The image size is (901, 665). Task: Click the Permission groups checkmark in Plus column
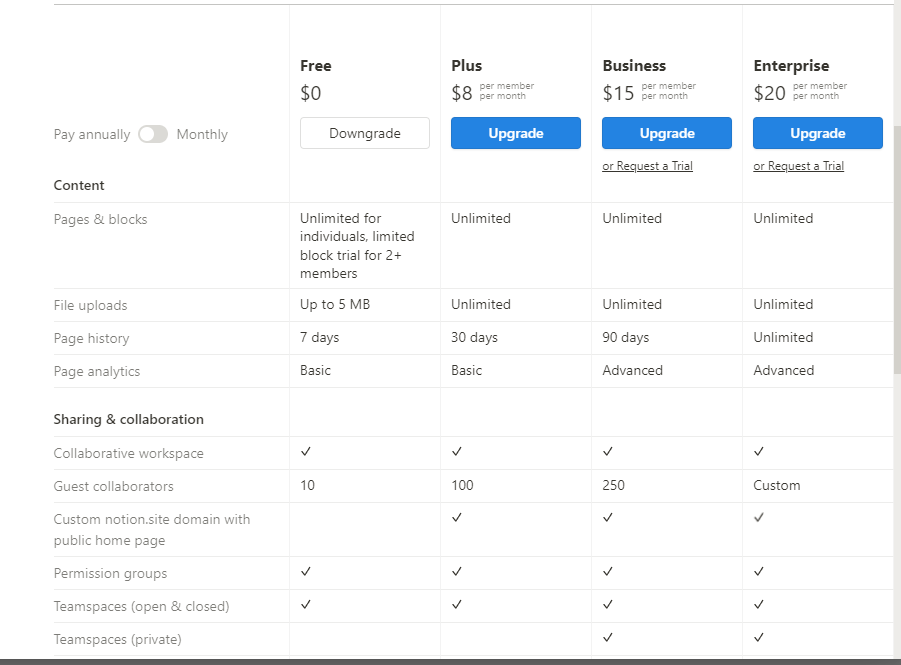[457, 572]
